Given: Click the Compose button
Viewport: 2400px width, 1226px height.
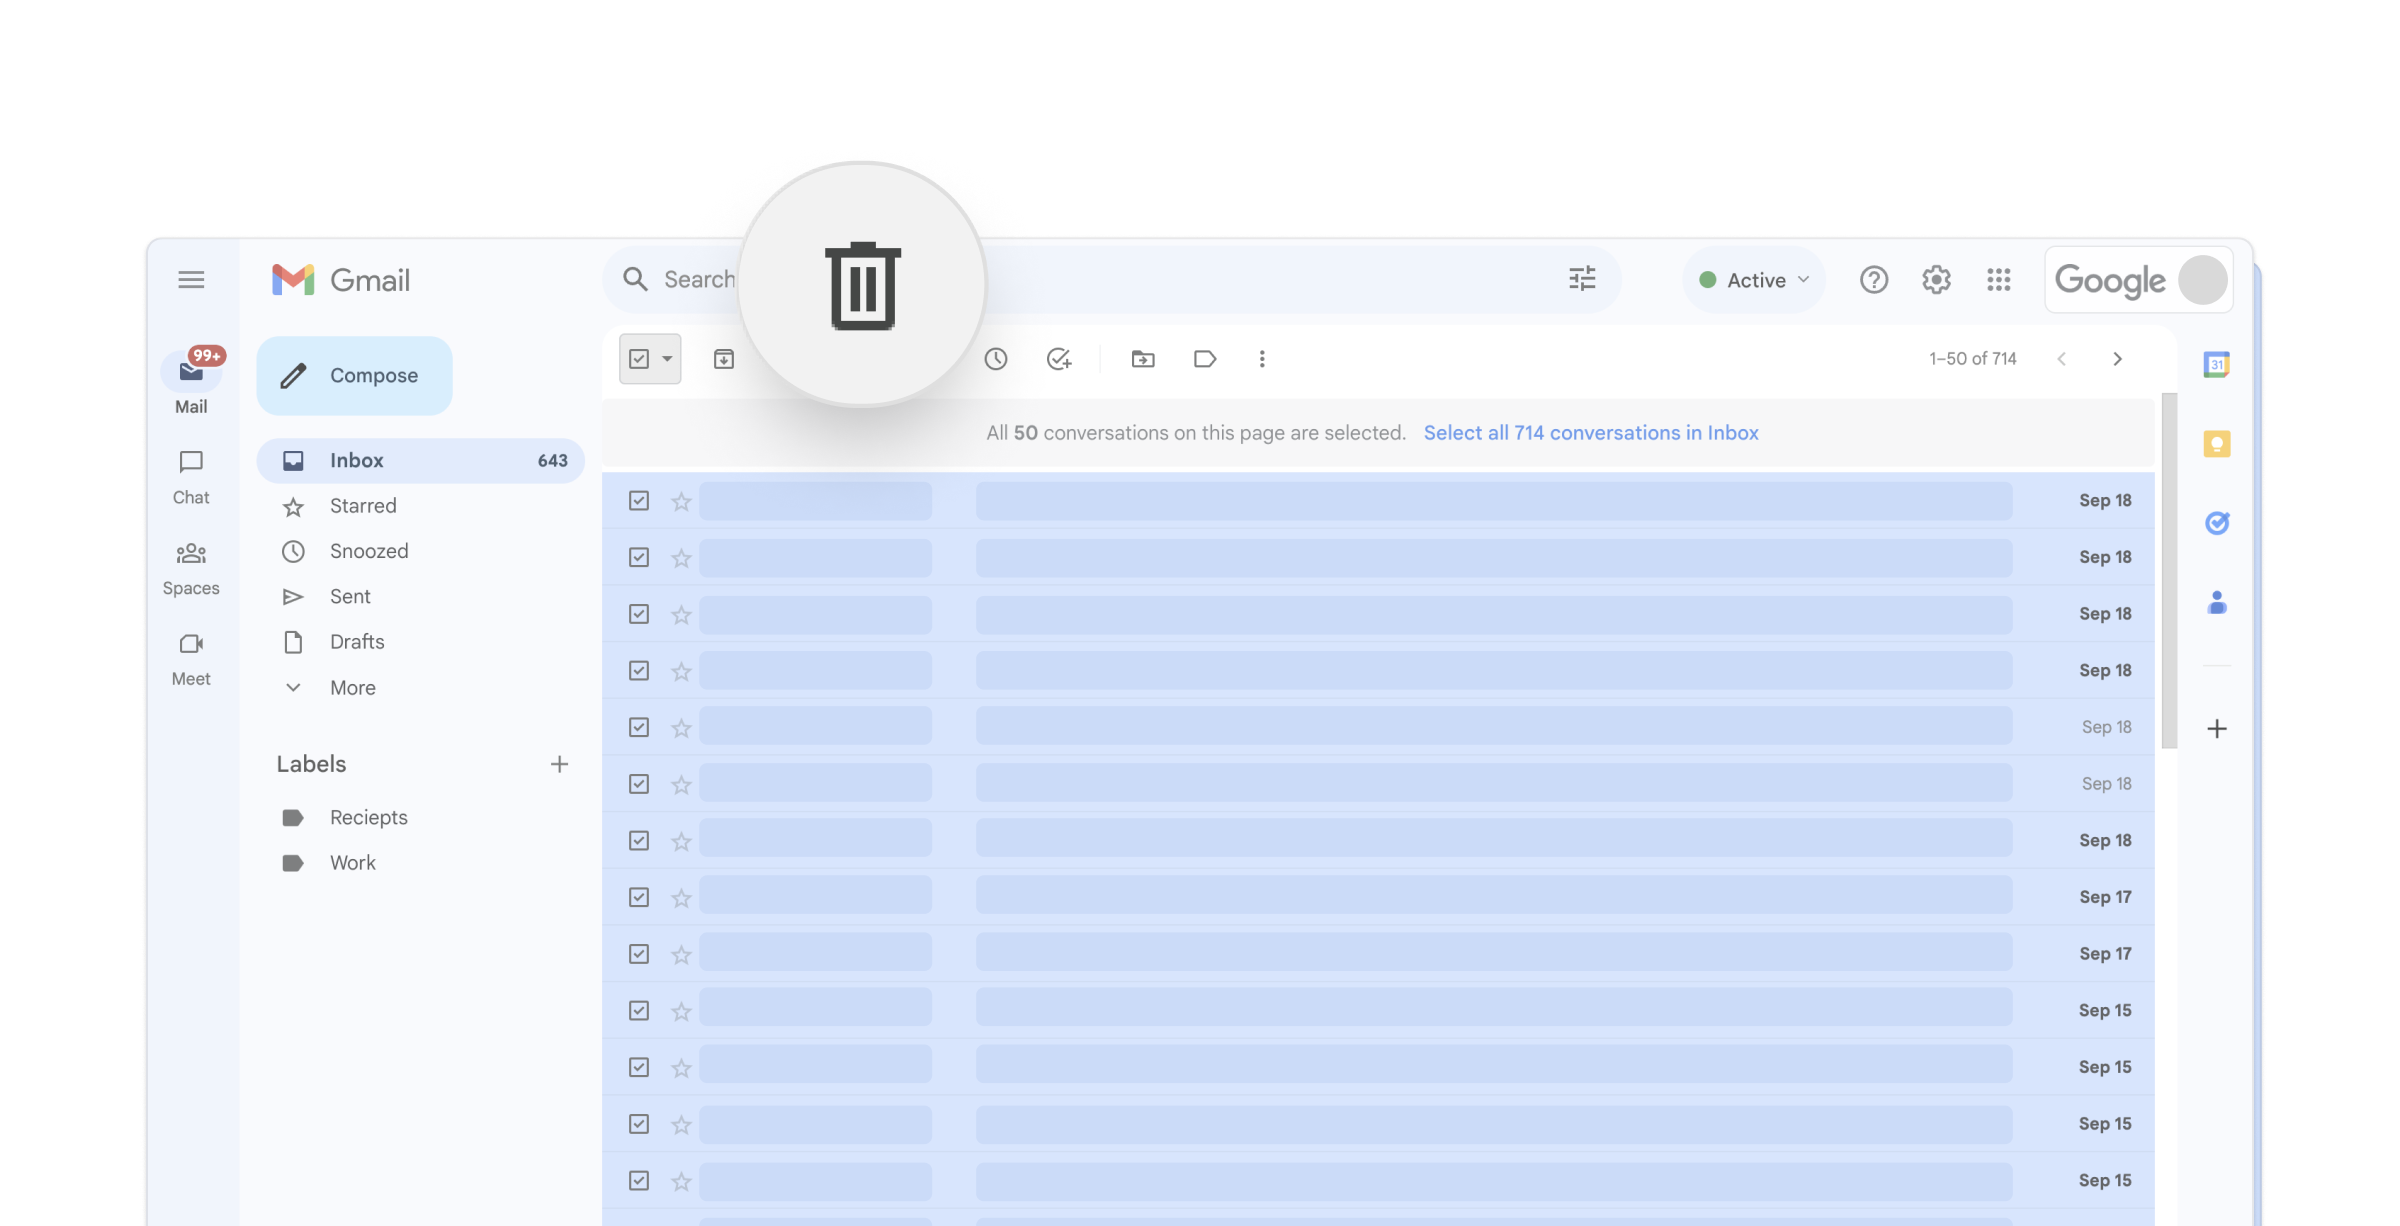Looking at the screenshot, I should 354,376.
